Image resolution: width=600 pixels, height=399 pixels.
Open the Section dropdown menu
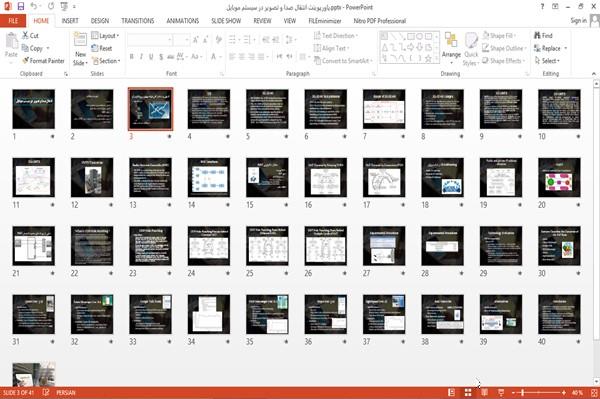coord(106,61)
